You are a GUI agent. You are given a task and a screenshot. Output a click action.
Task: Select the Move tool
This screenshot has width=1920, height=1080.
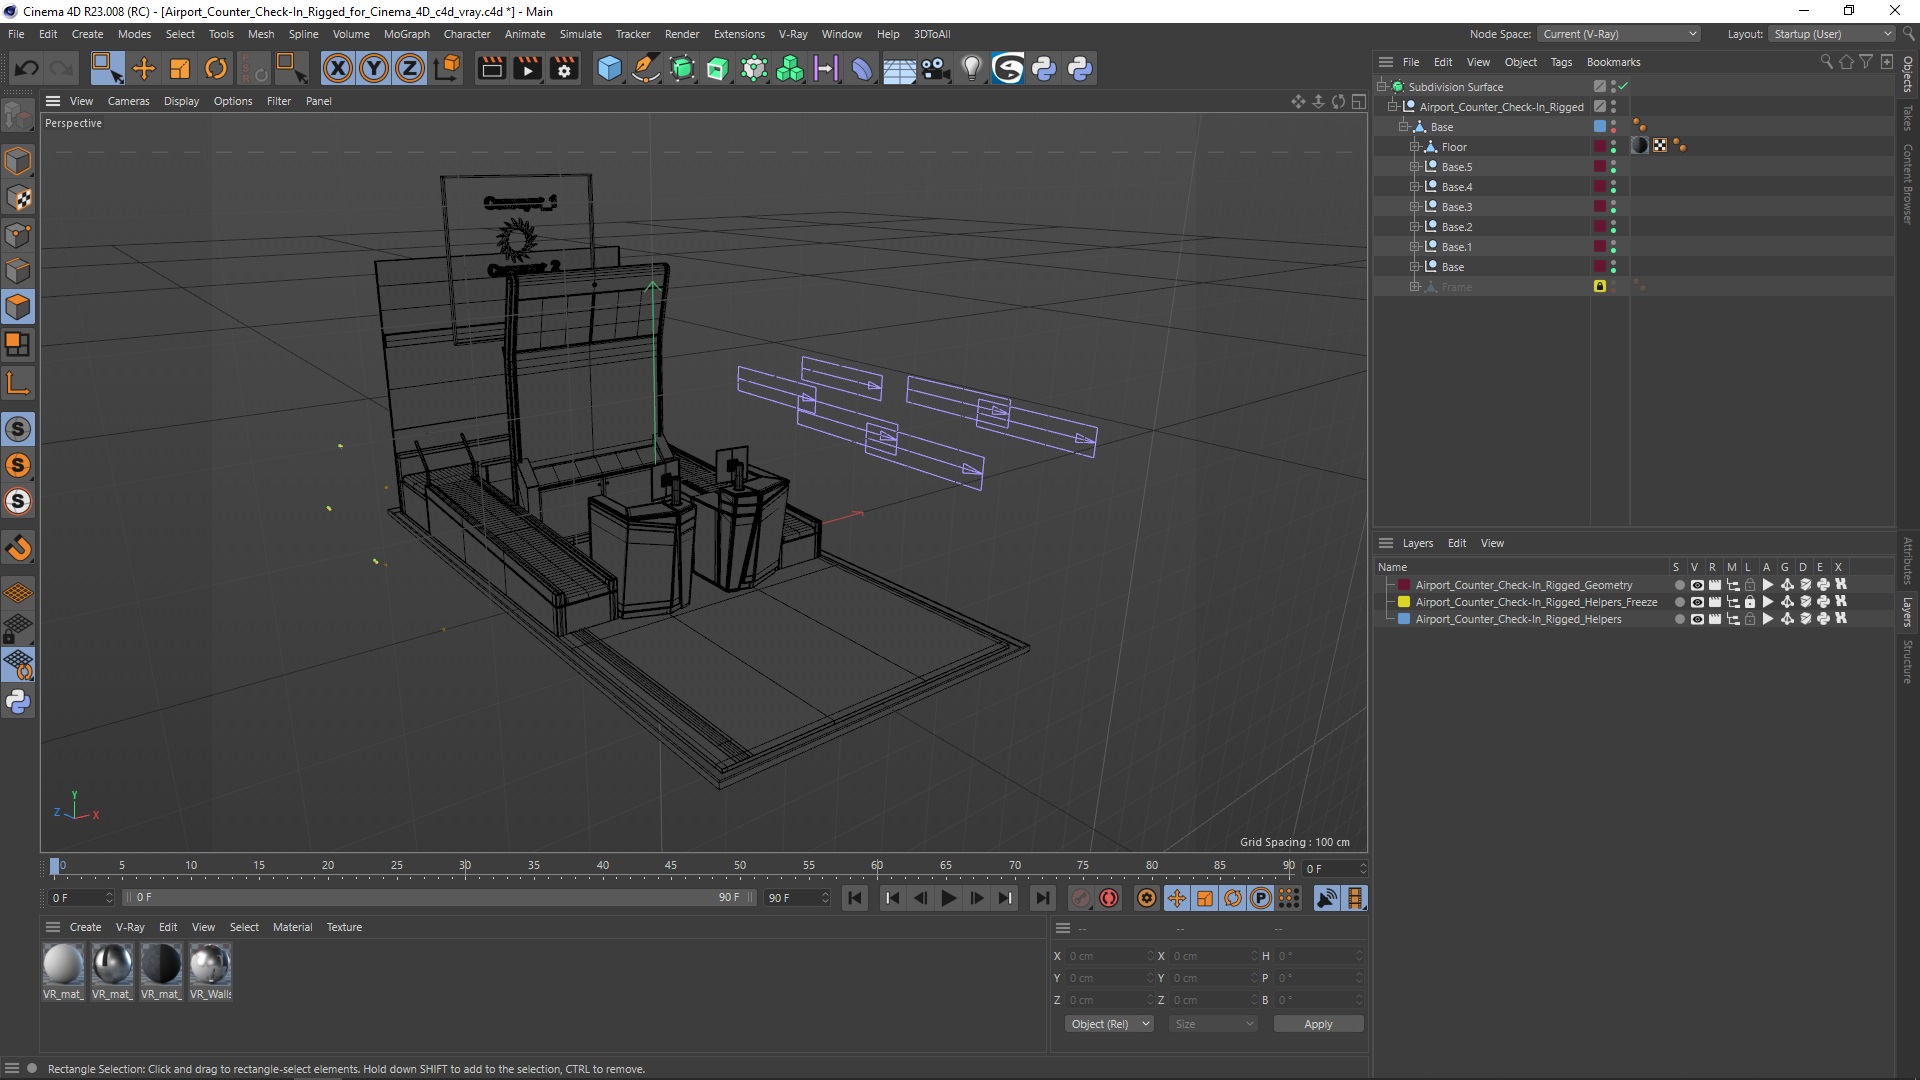pos(144,68)
